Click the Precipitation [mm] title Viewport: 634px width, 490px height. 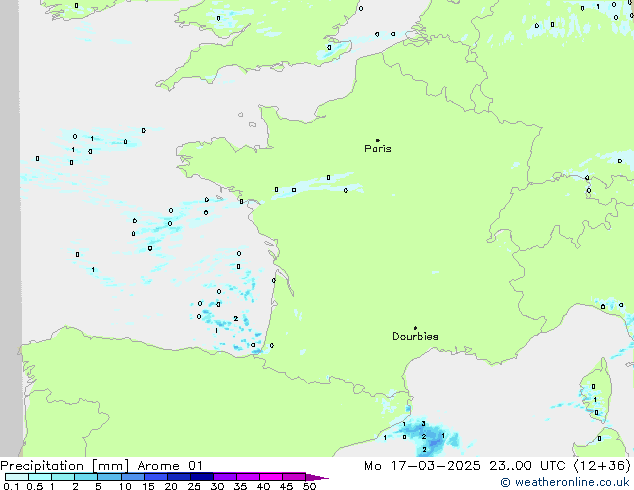65,466
